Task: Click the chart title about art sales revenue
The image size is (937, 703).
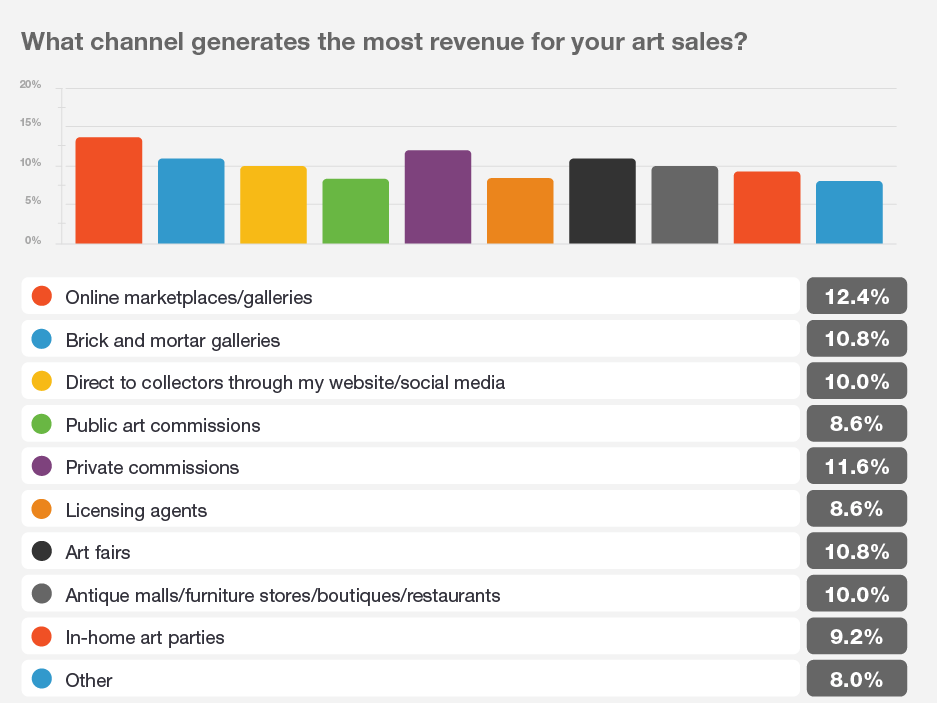Action: tap(385, 42)
